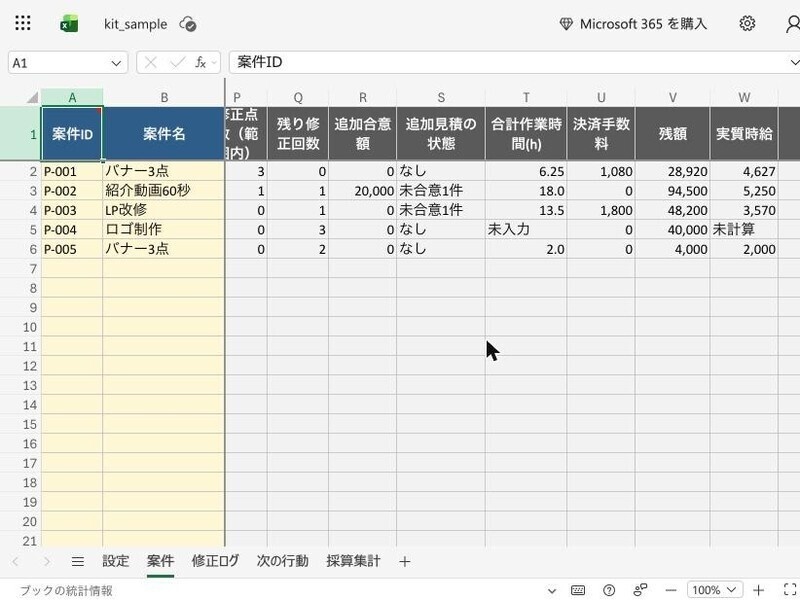Switch to the 設定 sheet tab
800x600 pixels.
115,561
